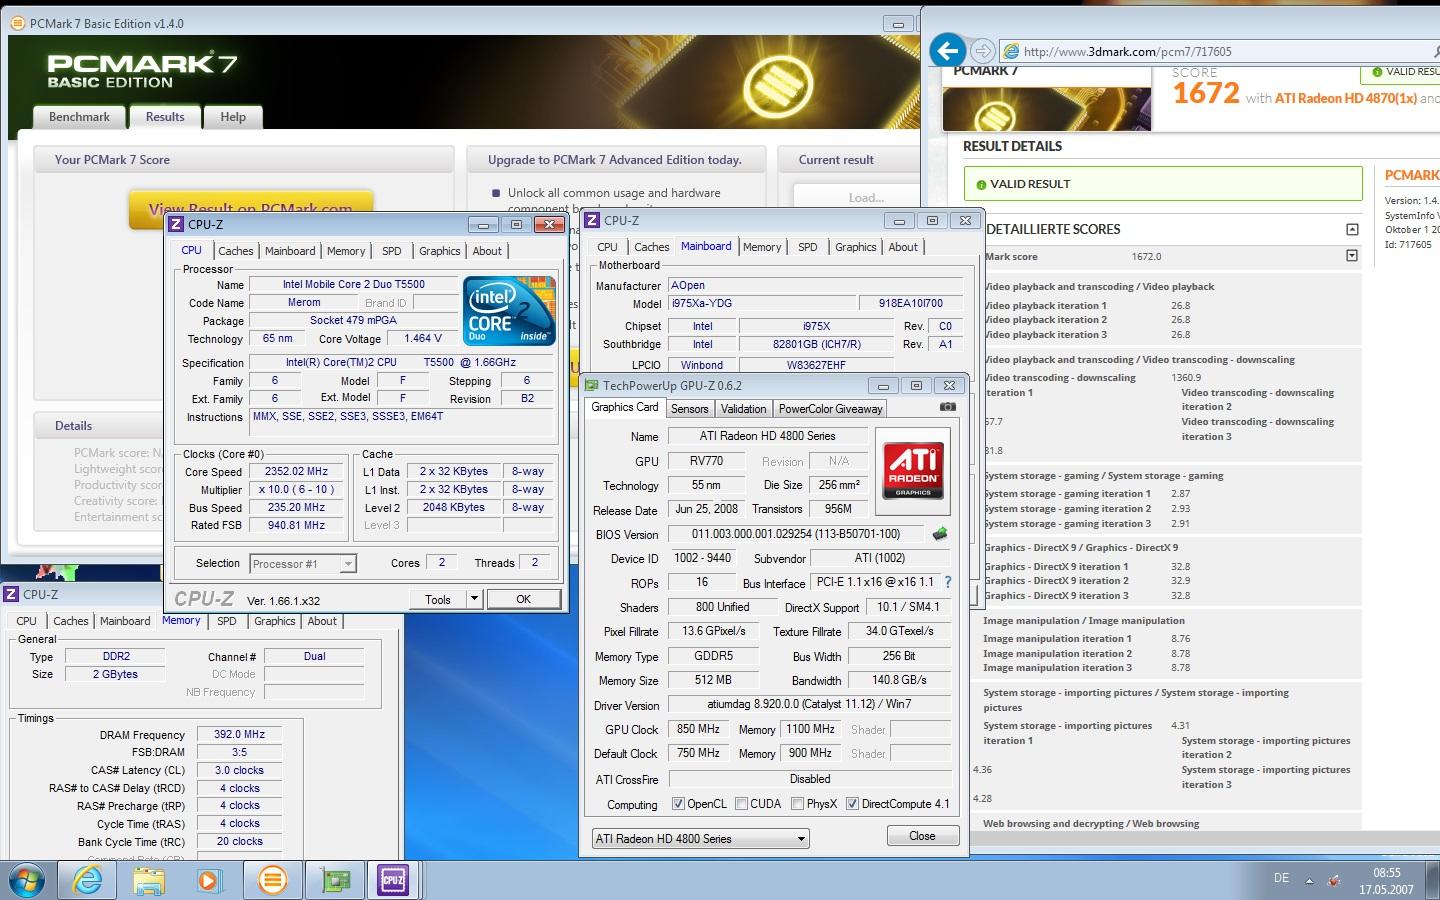
Task: Click the Tools button in CPU-Z
Action: pos(438,599)
